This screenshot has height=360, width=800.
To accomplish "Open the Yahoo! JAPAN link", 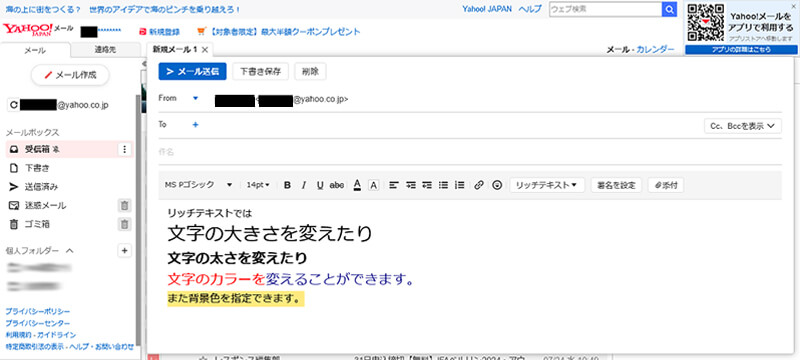I will pyautogui.click(x=487, y=9).
